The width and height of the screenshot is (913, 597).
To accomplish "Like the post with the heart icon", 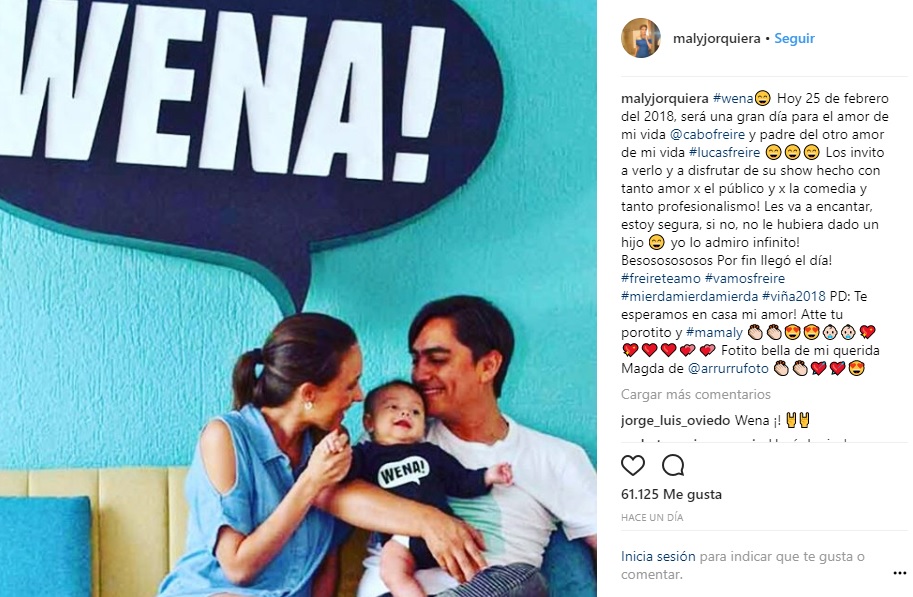I will [633, 465].
